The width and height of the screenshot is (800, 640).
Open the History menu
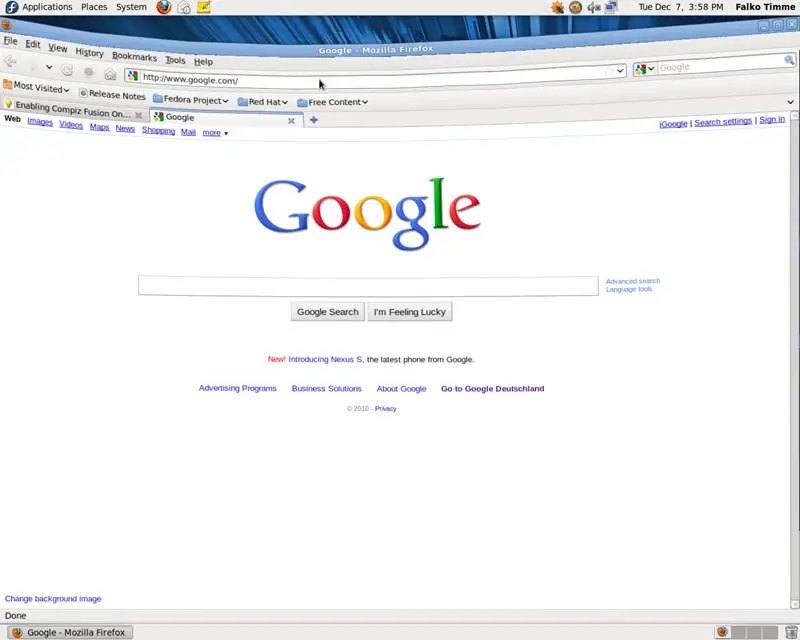[x=89, y=52]
